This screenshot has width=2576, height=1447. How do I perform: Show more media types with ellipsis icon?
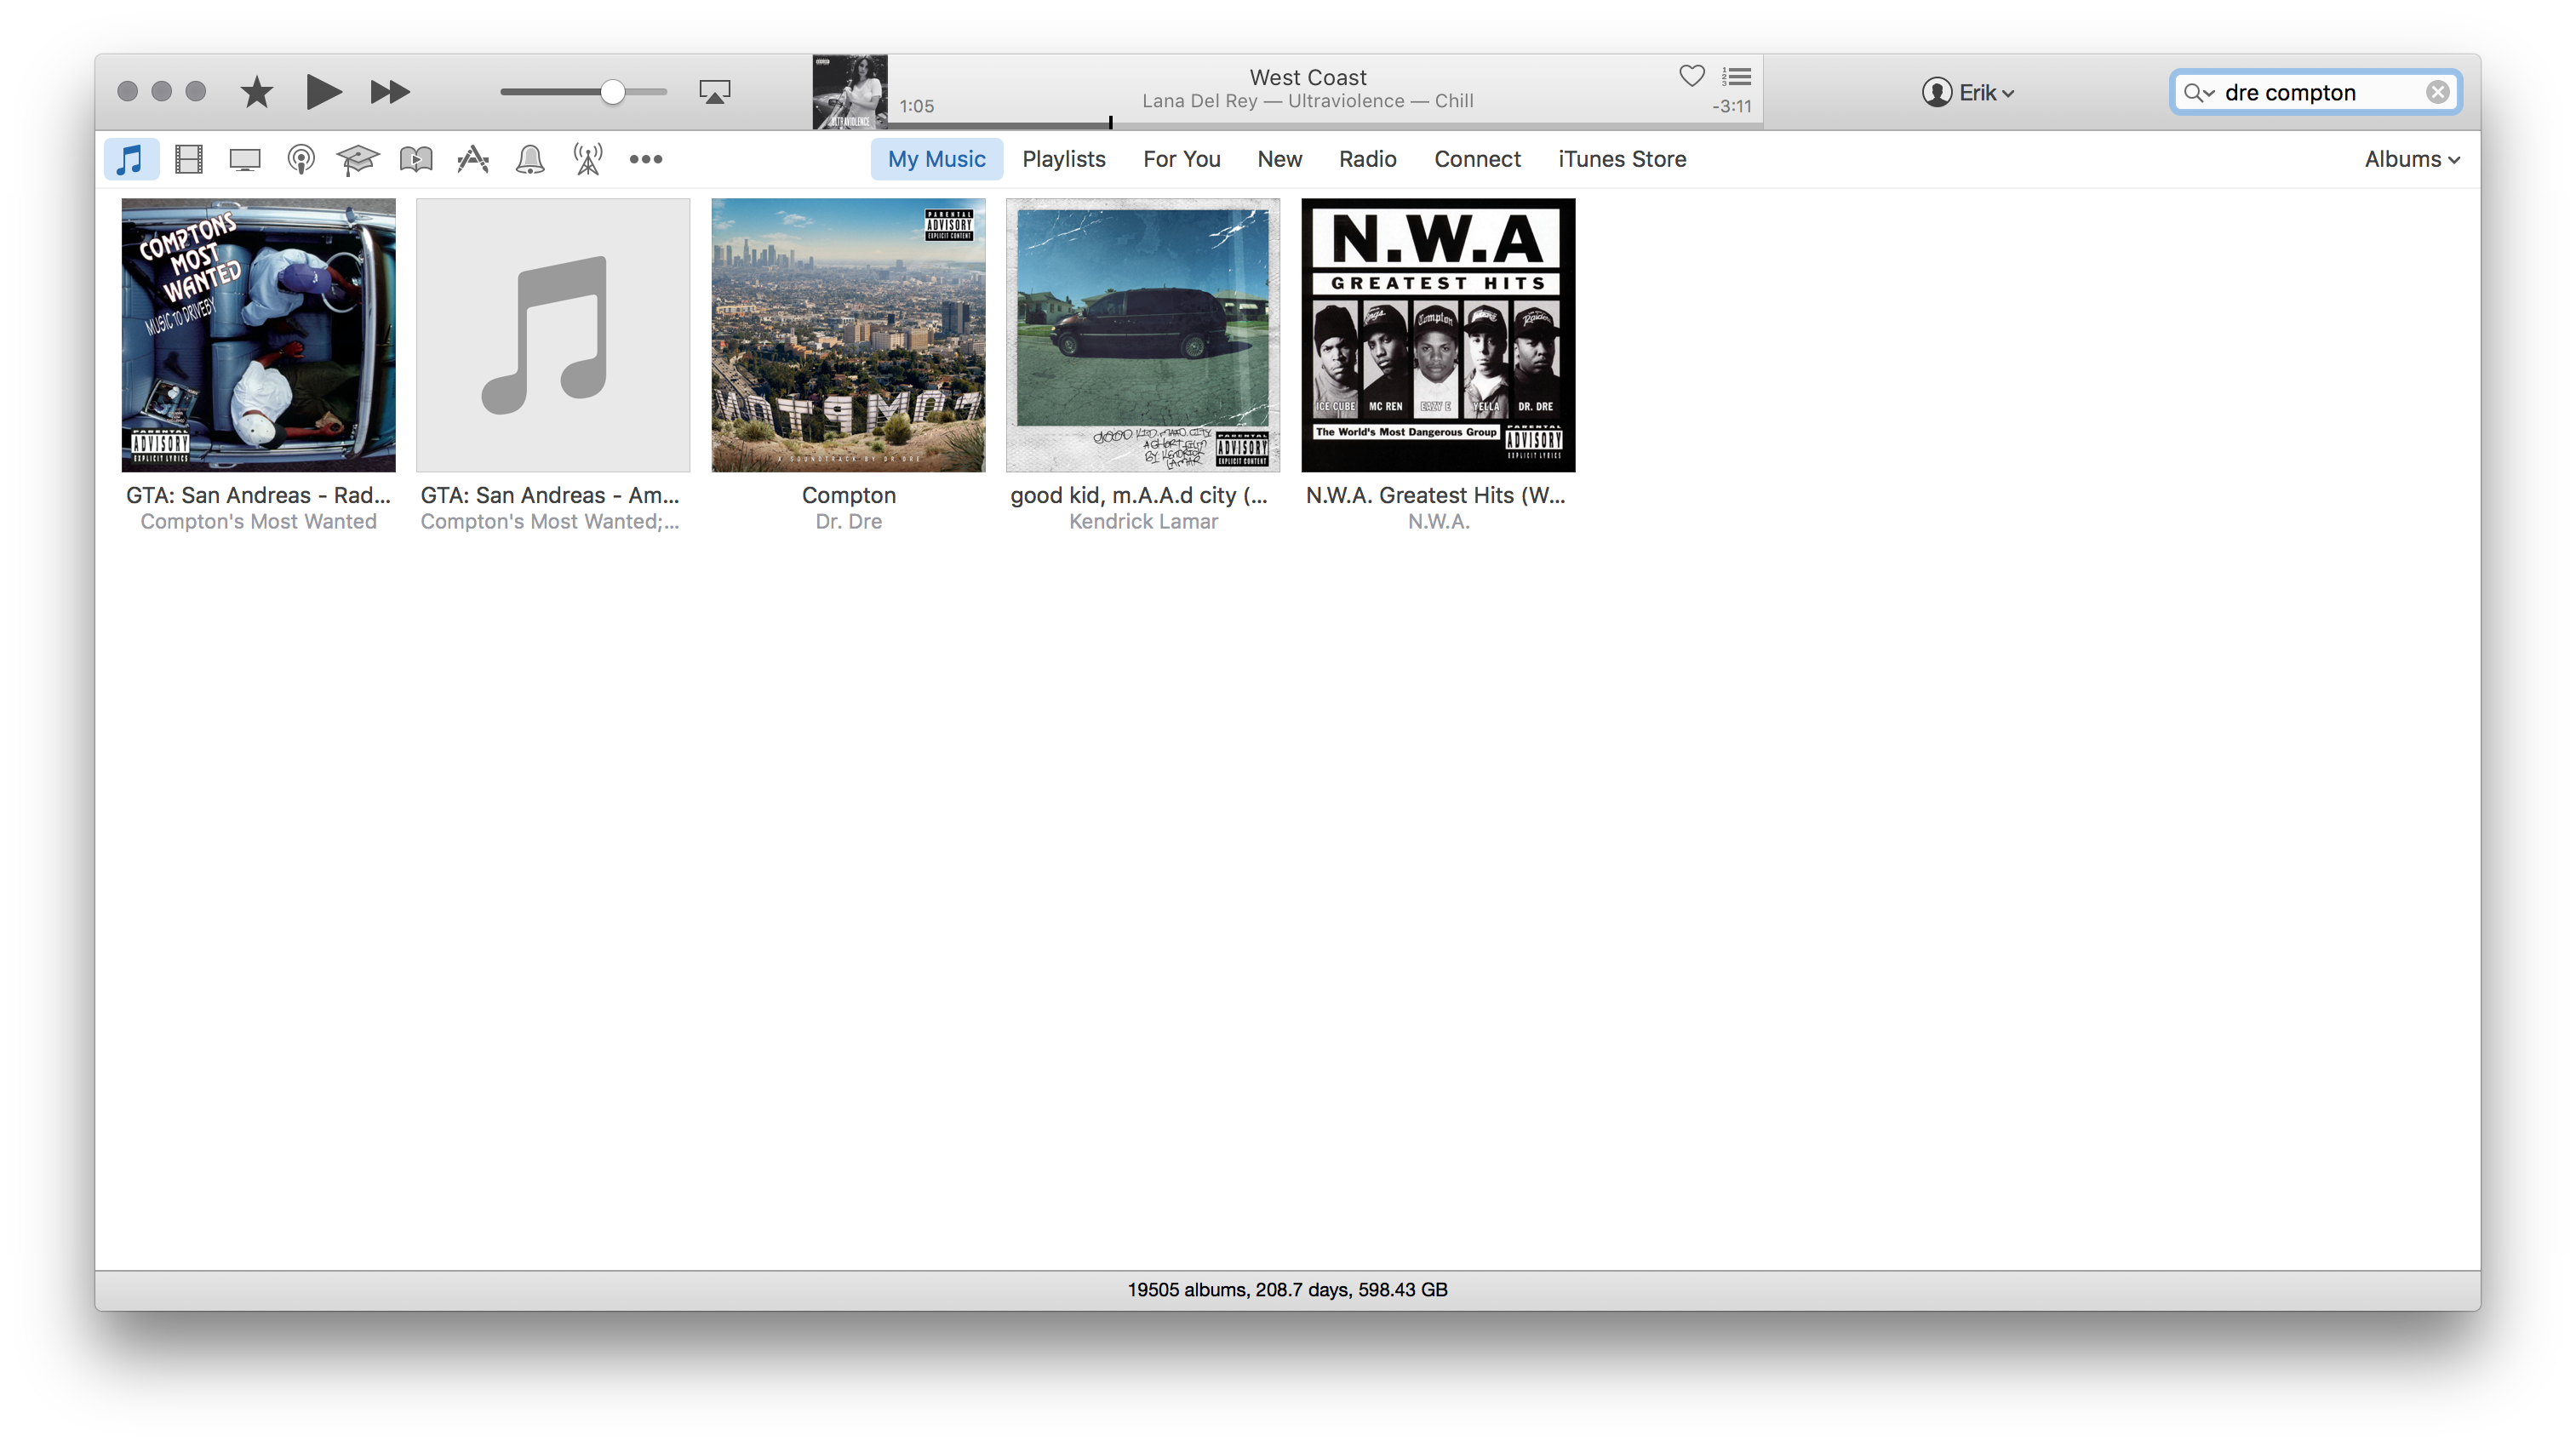(646, 159)
